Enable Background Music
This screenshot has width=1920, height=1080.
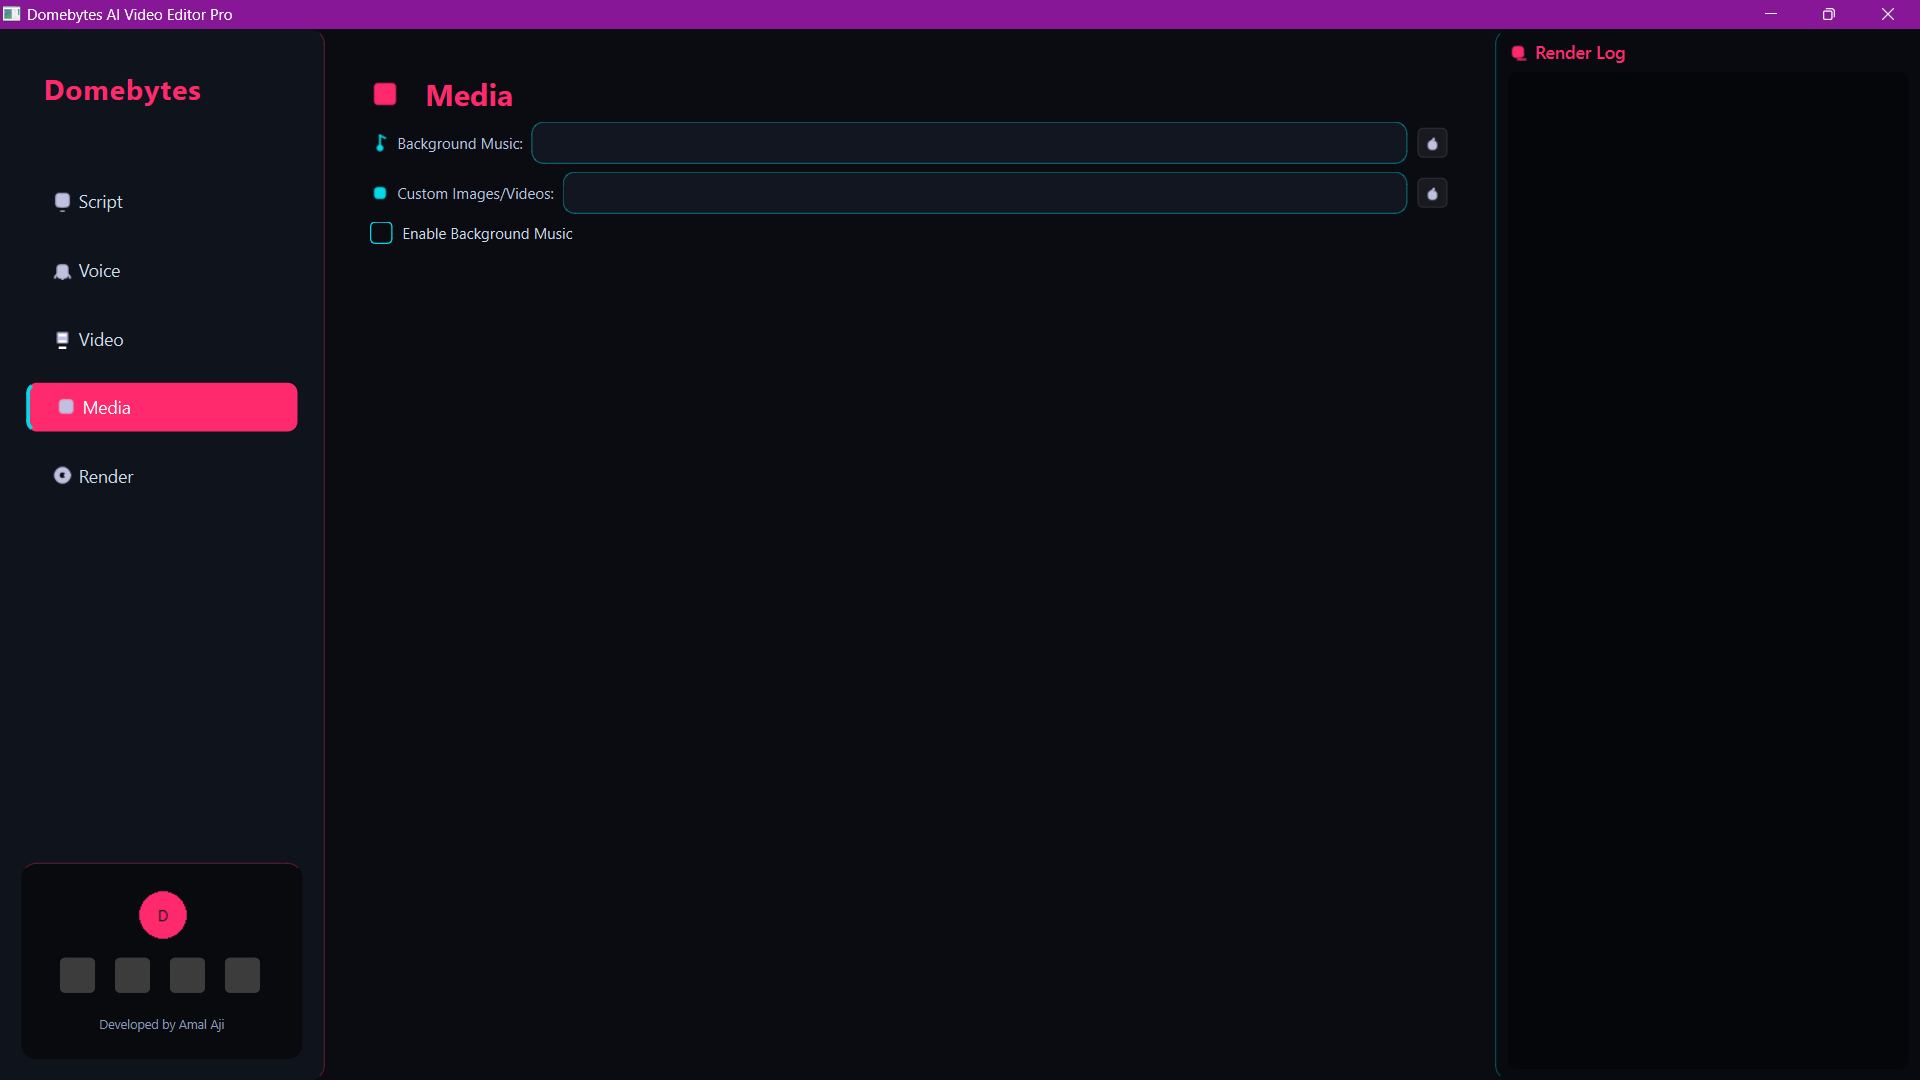381,233
